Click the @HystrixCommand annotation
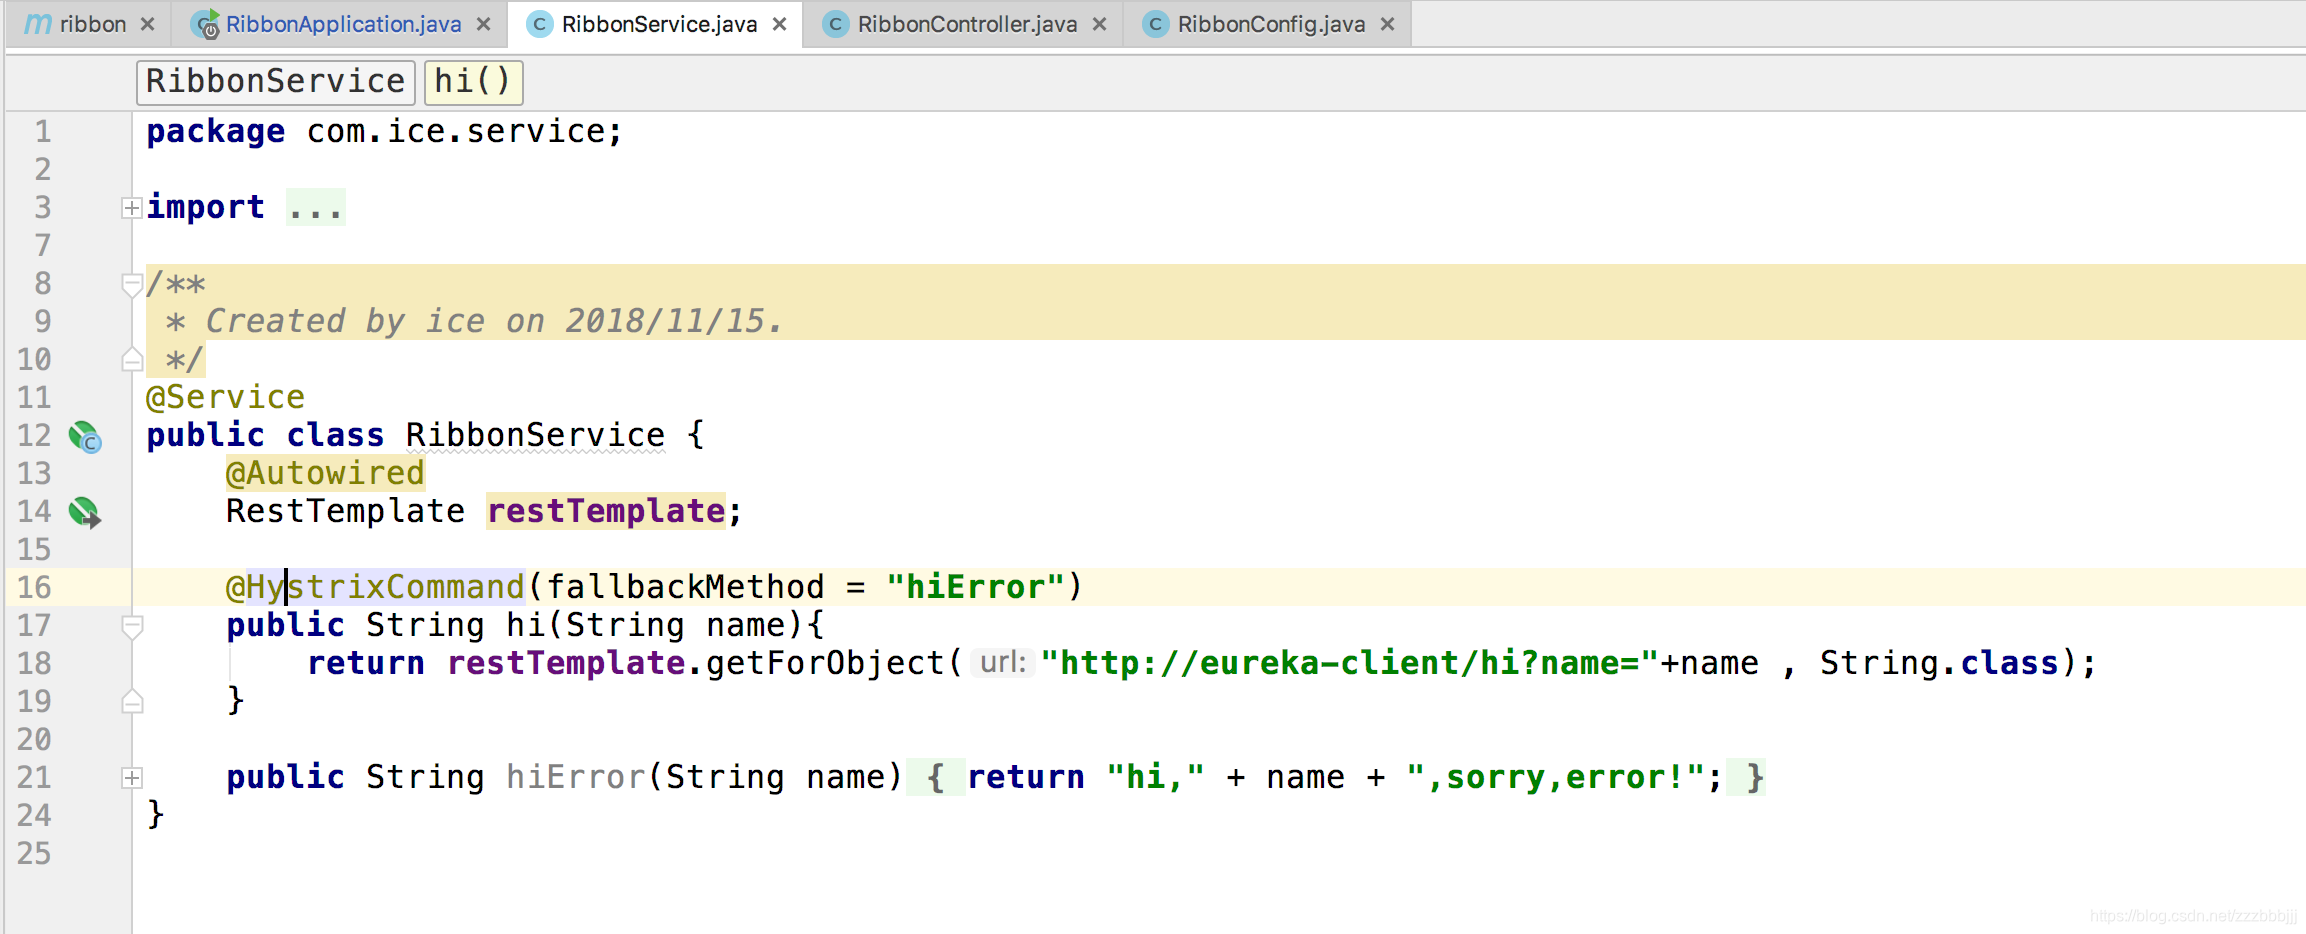 pyautogui.click(x=375, y=587)
